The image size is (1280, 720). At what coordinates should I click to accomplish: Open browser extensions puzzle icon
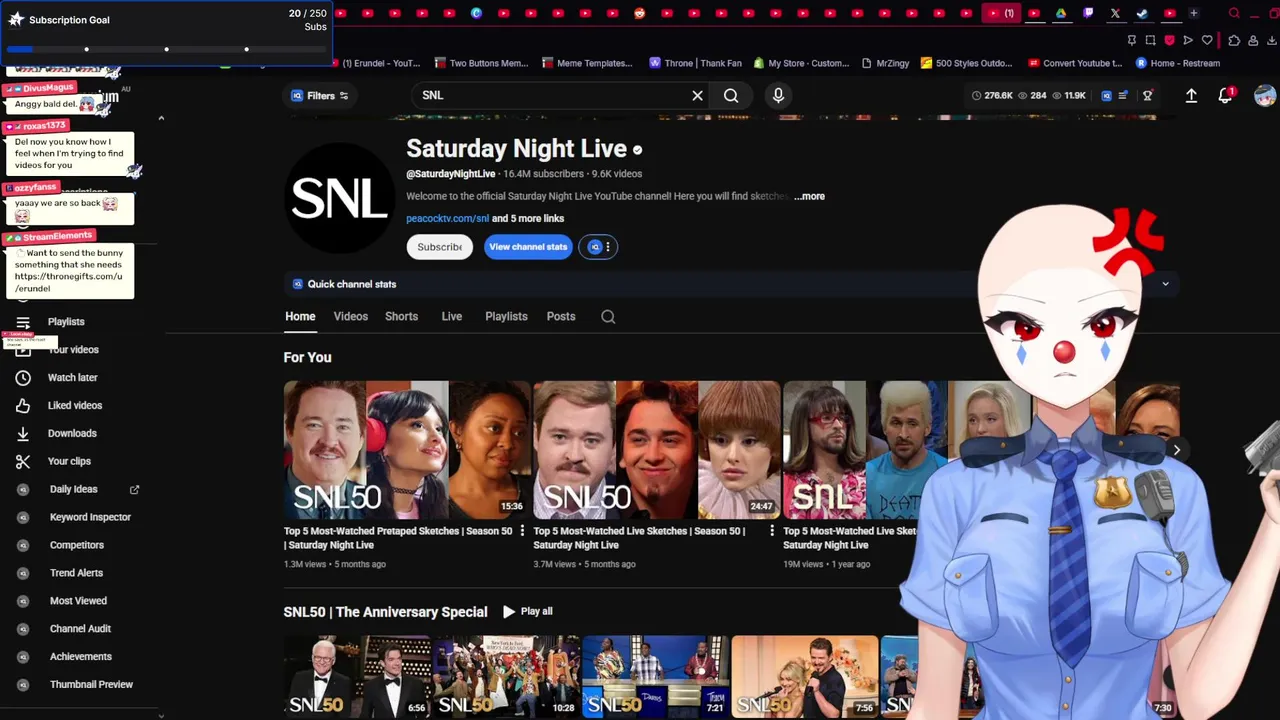point(1234,41)
